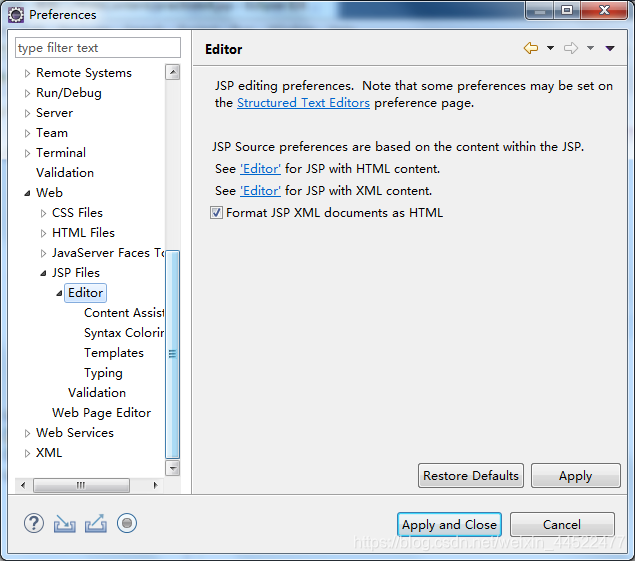Select the Web Services tree item
635x561 pixels.
point(75,433)
